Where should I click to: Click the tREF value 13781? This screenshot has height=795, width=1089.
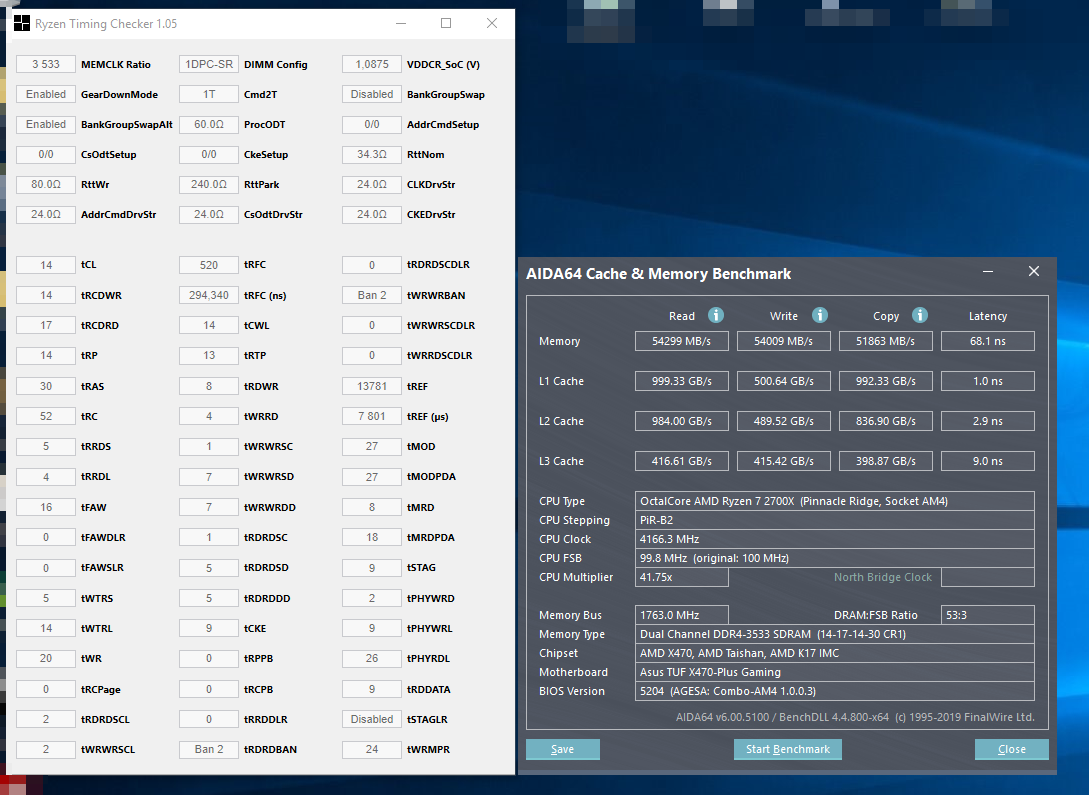point(372,386)
